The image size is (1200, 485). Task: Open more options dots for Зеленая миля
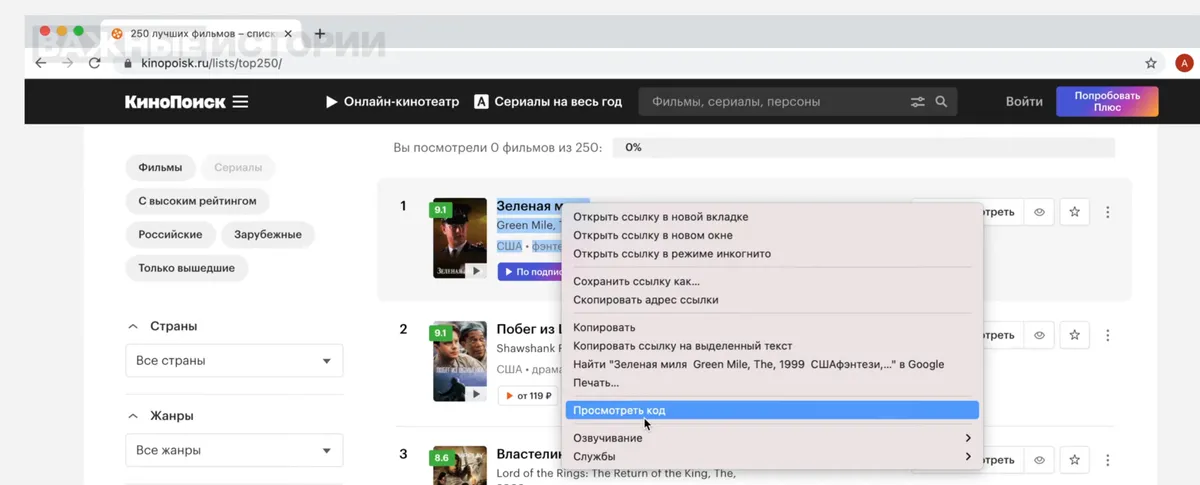click(1107, 212)
